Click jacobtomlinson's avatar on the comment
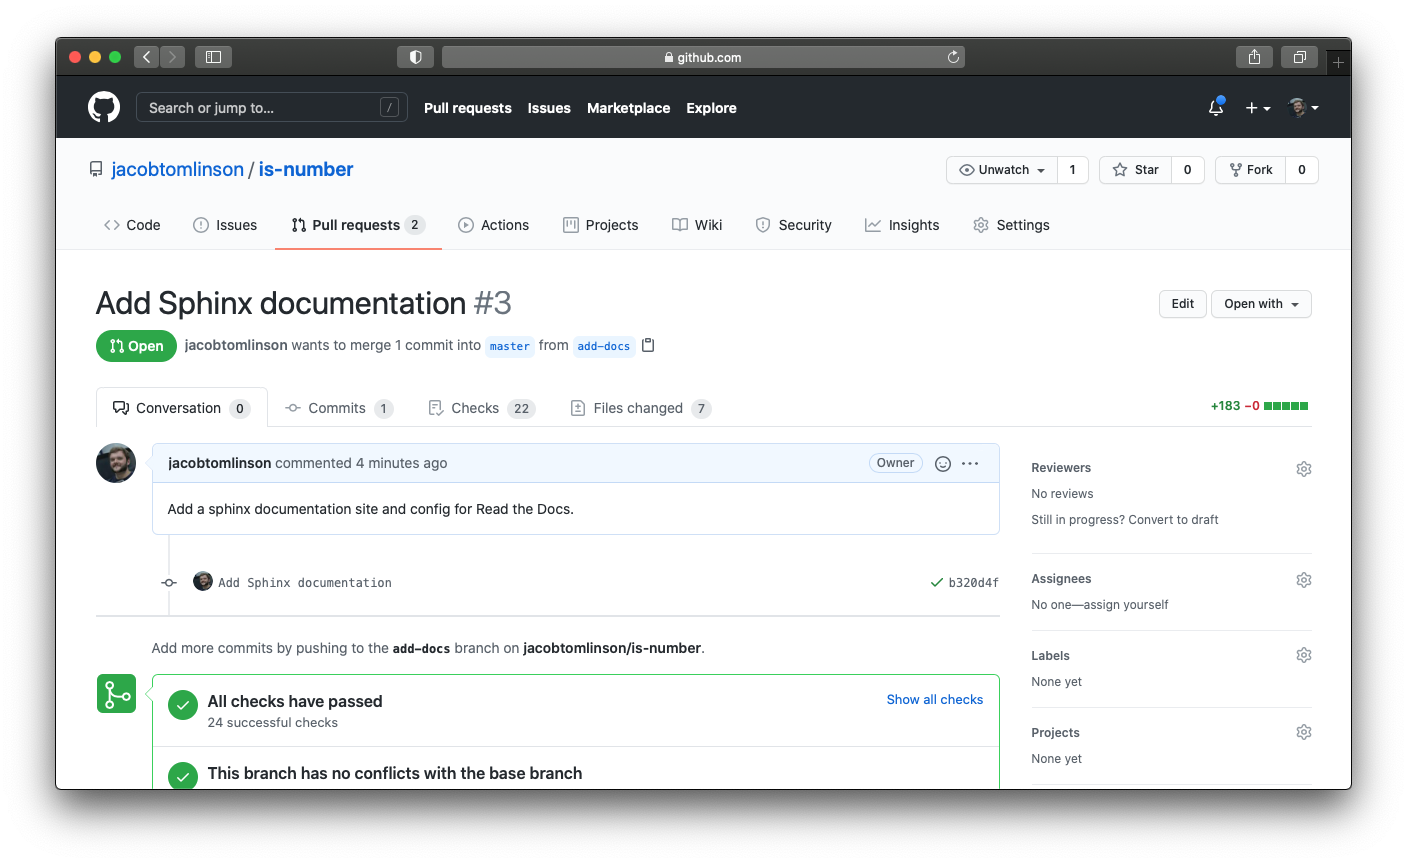 coord(116,463)
